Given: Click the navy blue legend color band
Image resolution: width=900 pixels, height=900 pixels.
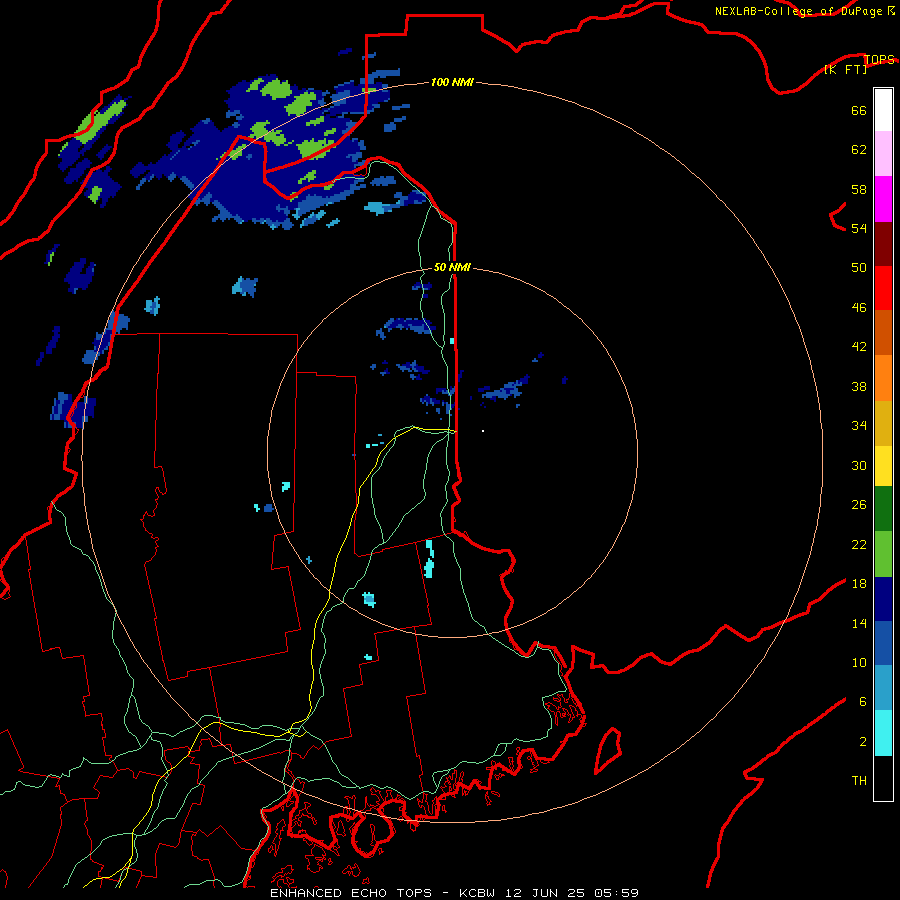Looking at the screenshot, I should 883,599.
